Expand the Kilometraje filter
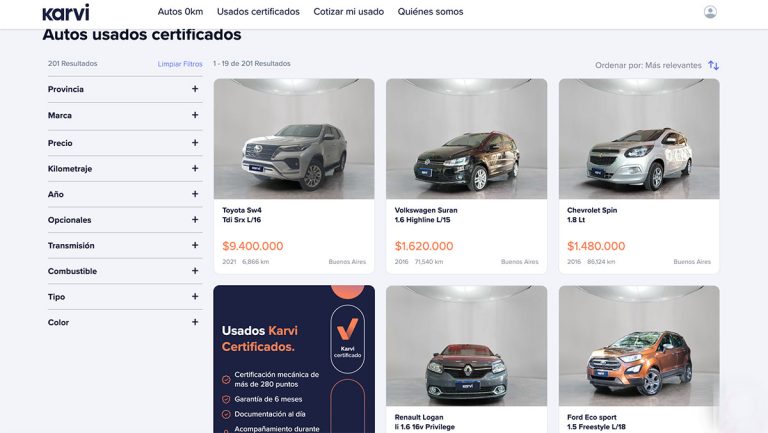This screenshot has width=768, height=433. tap(195, 168)
